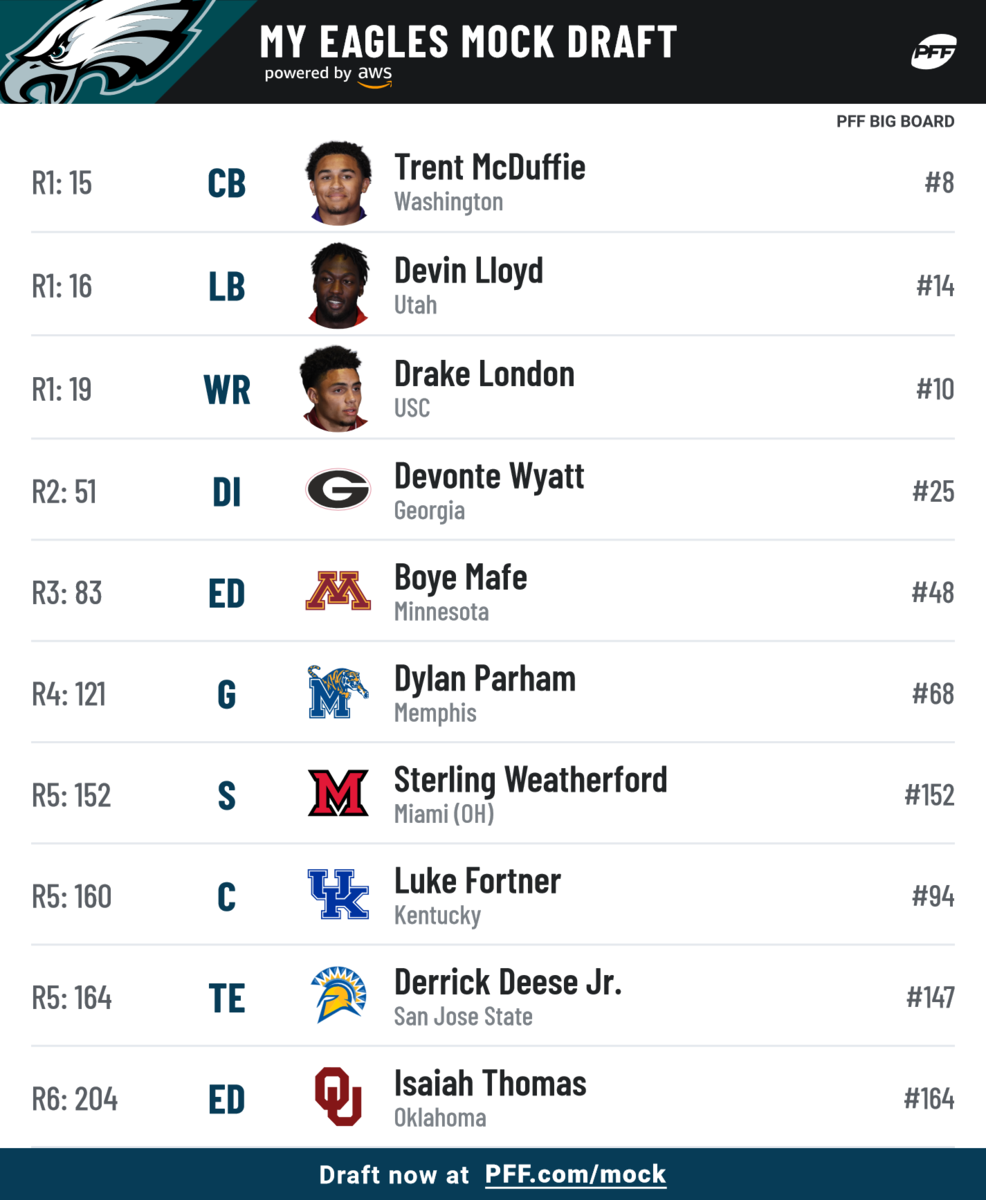Click the San Jose State Spartan logo
The image size is (986, 1200).
(x=338, y=996)
